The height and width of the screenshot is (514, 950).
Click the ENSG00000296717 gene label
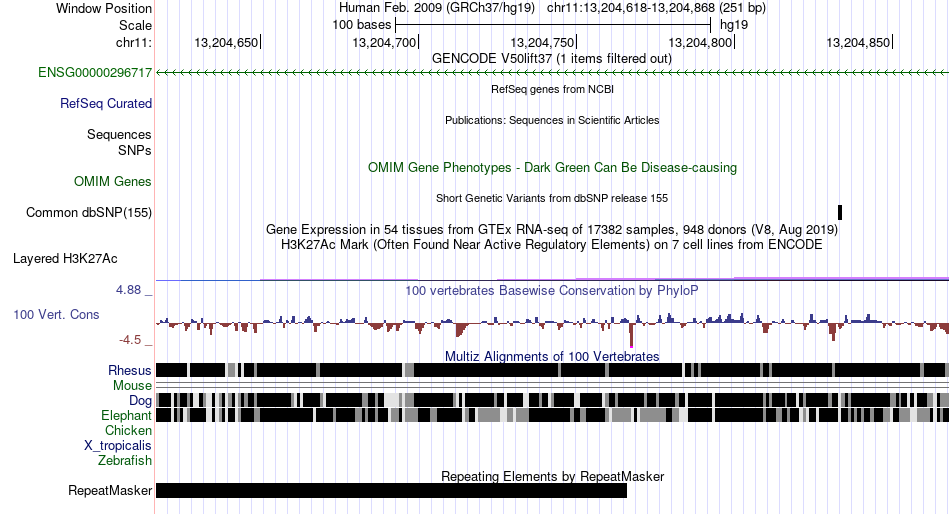tap(95, 73)
